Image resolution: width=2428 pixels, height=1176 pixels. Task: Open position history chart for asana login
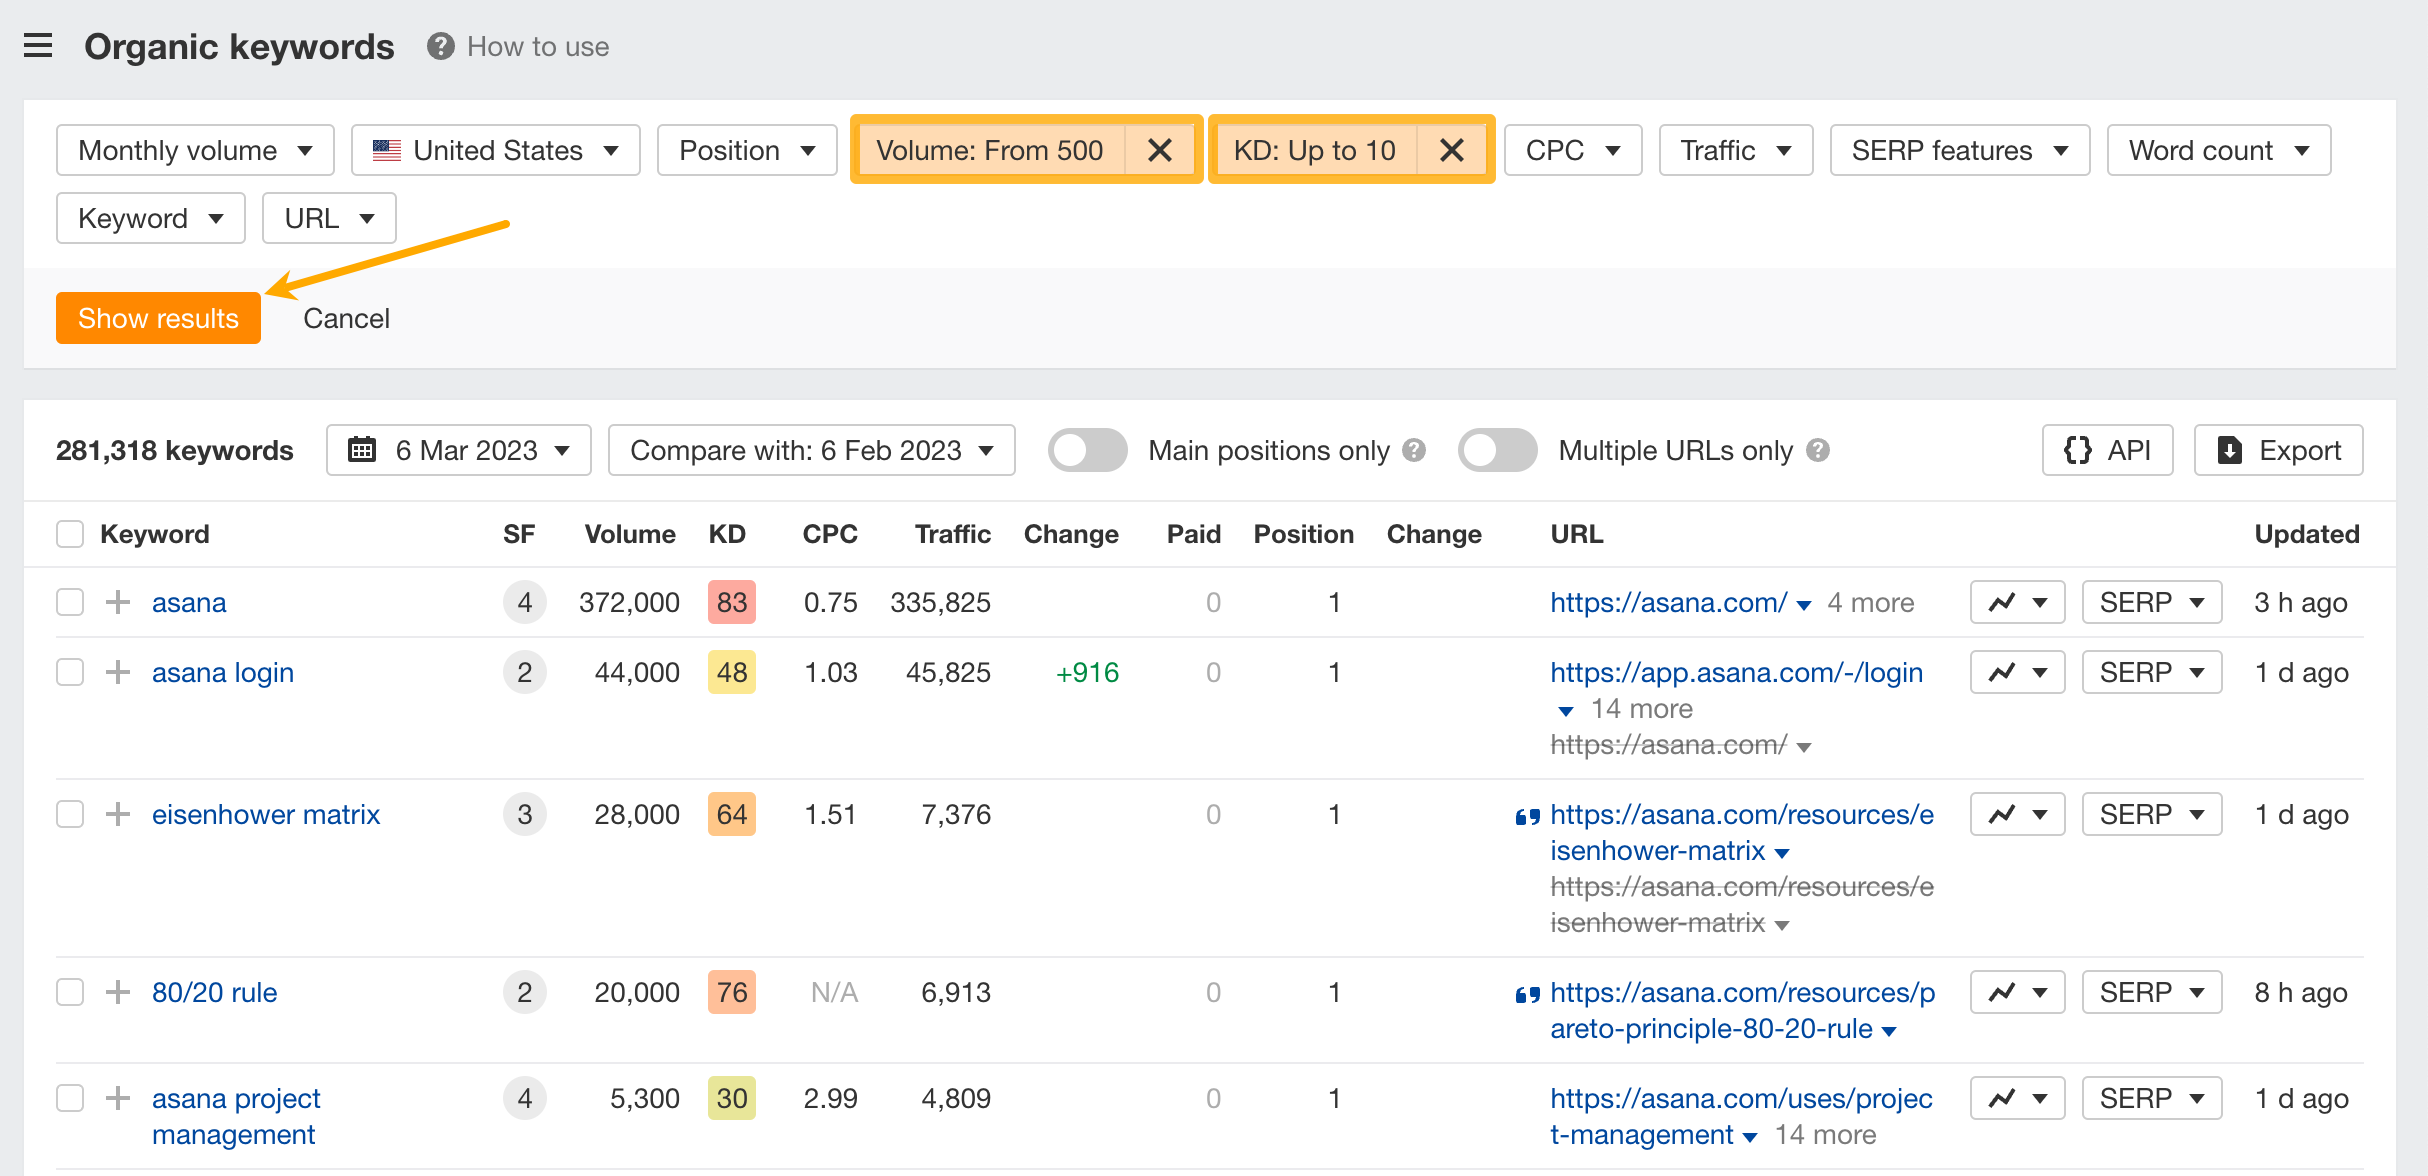pyautogui.click(x=2017, y=672)
